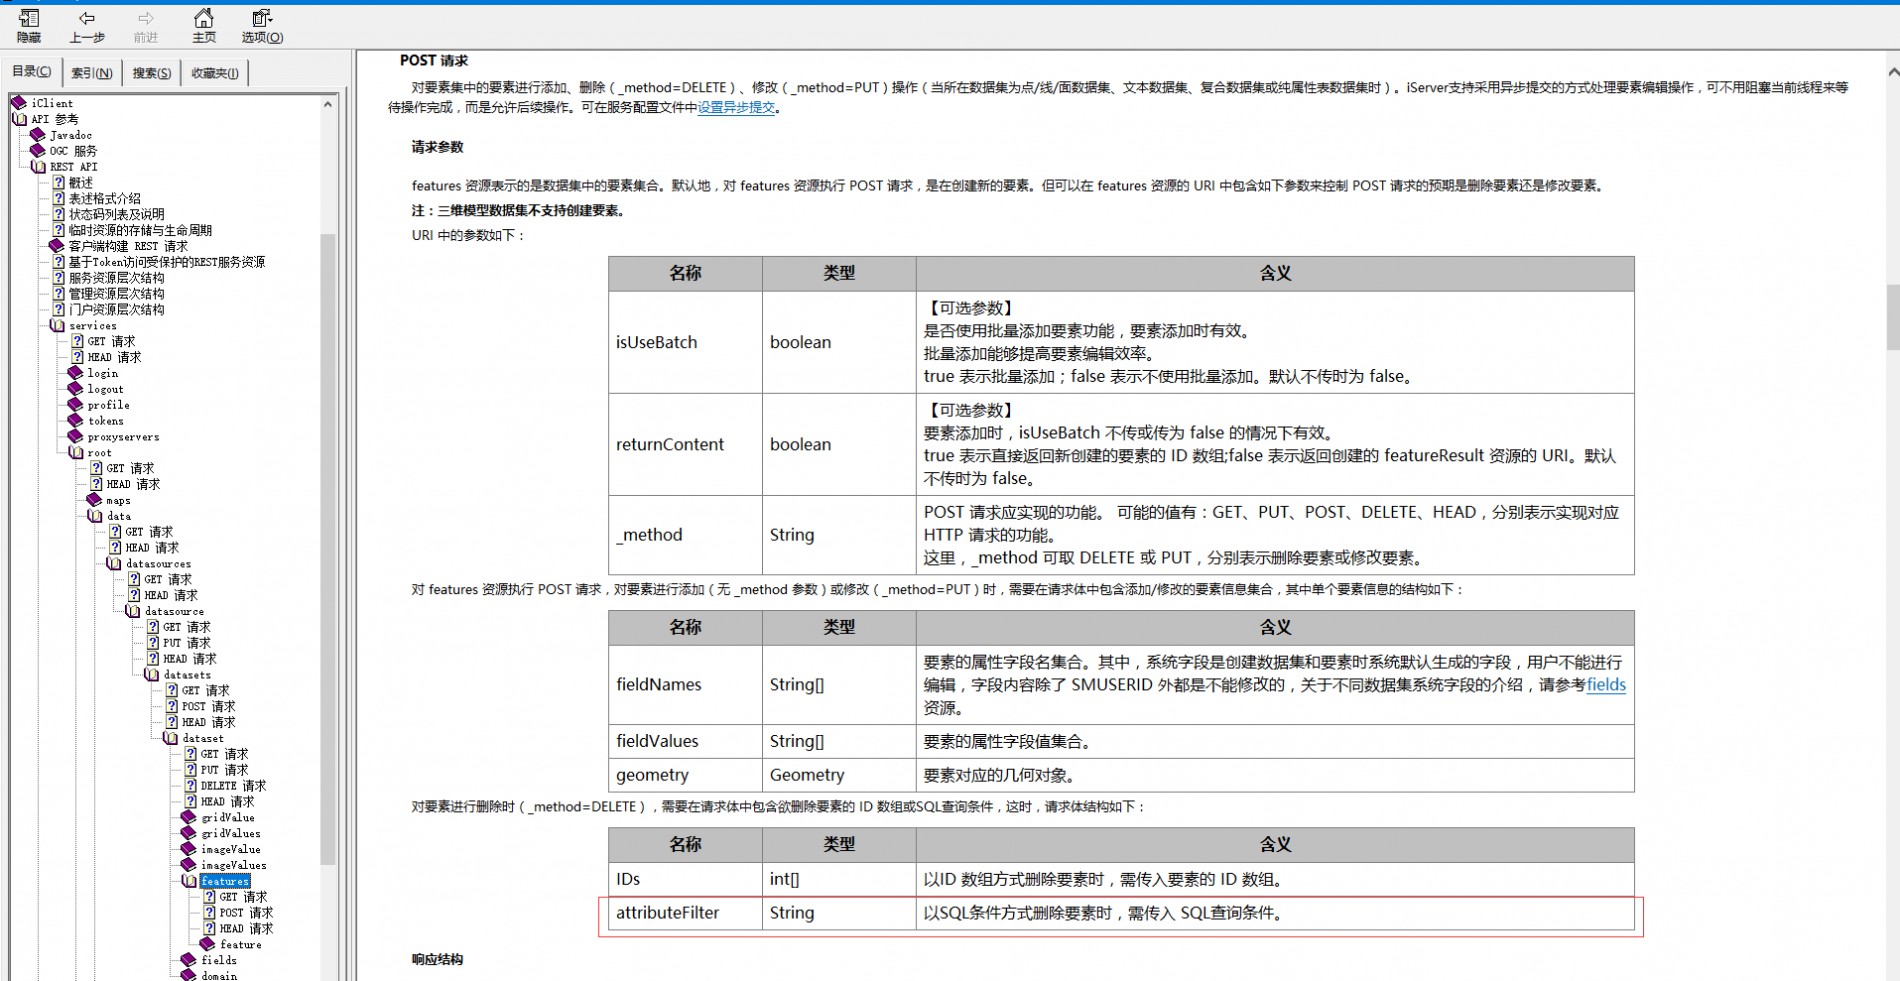Click the imageValue book icon
This screenshot has height=981, width=1900.
189,850
